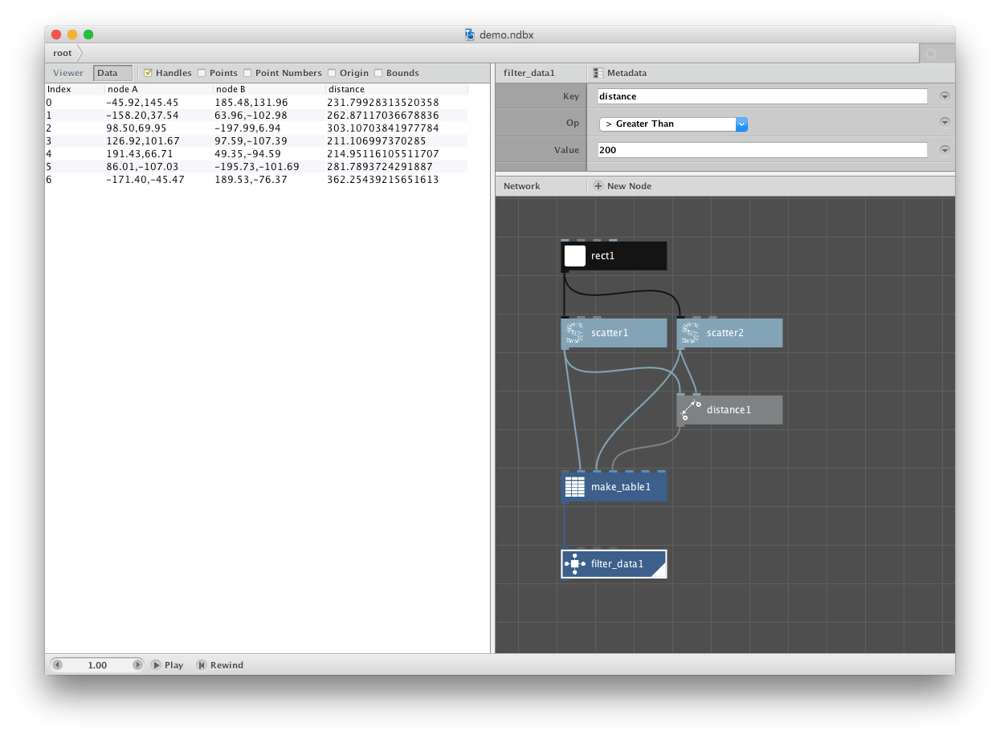Turn on the Origin checkbox

pyautogui.click(x=332, y=73)
